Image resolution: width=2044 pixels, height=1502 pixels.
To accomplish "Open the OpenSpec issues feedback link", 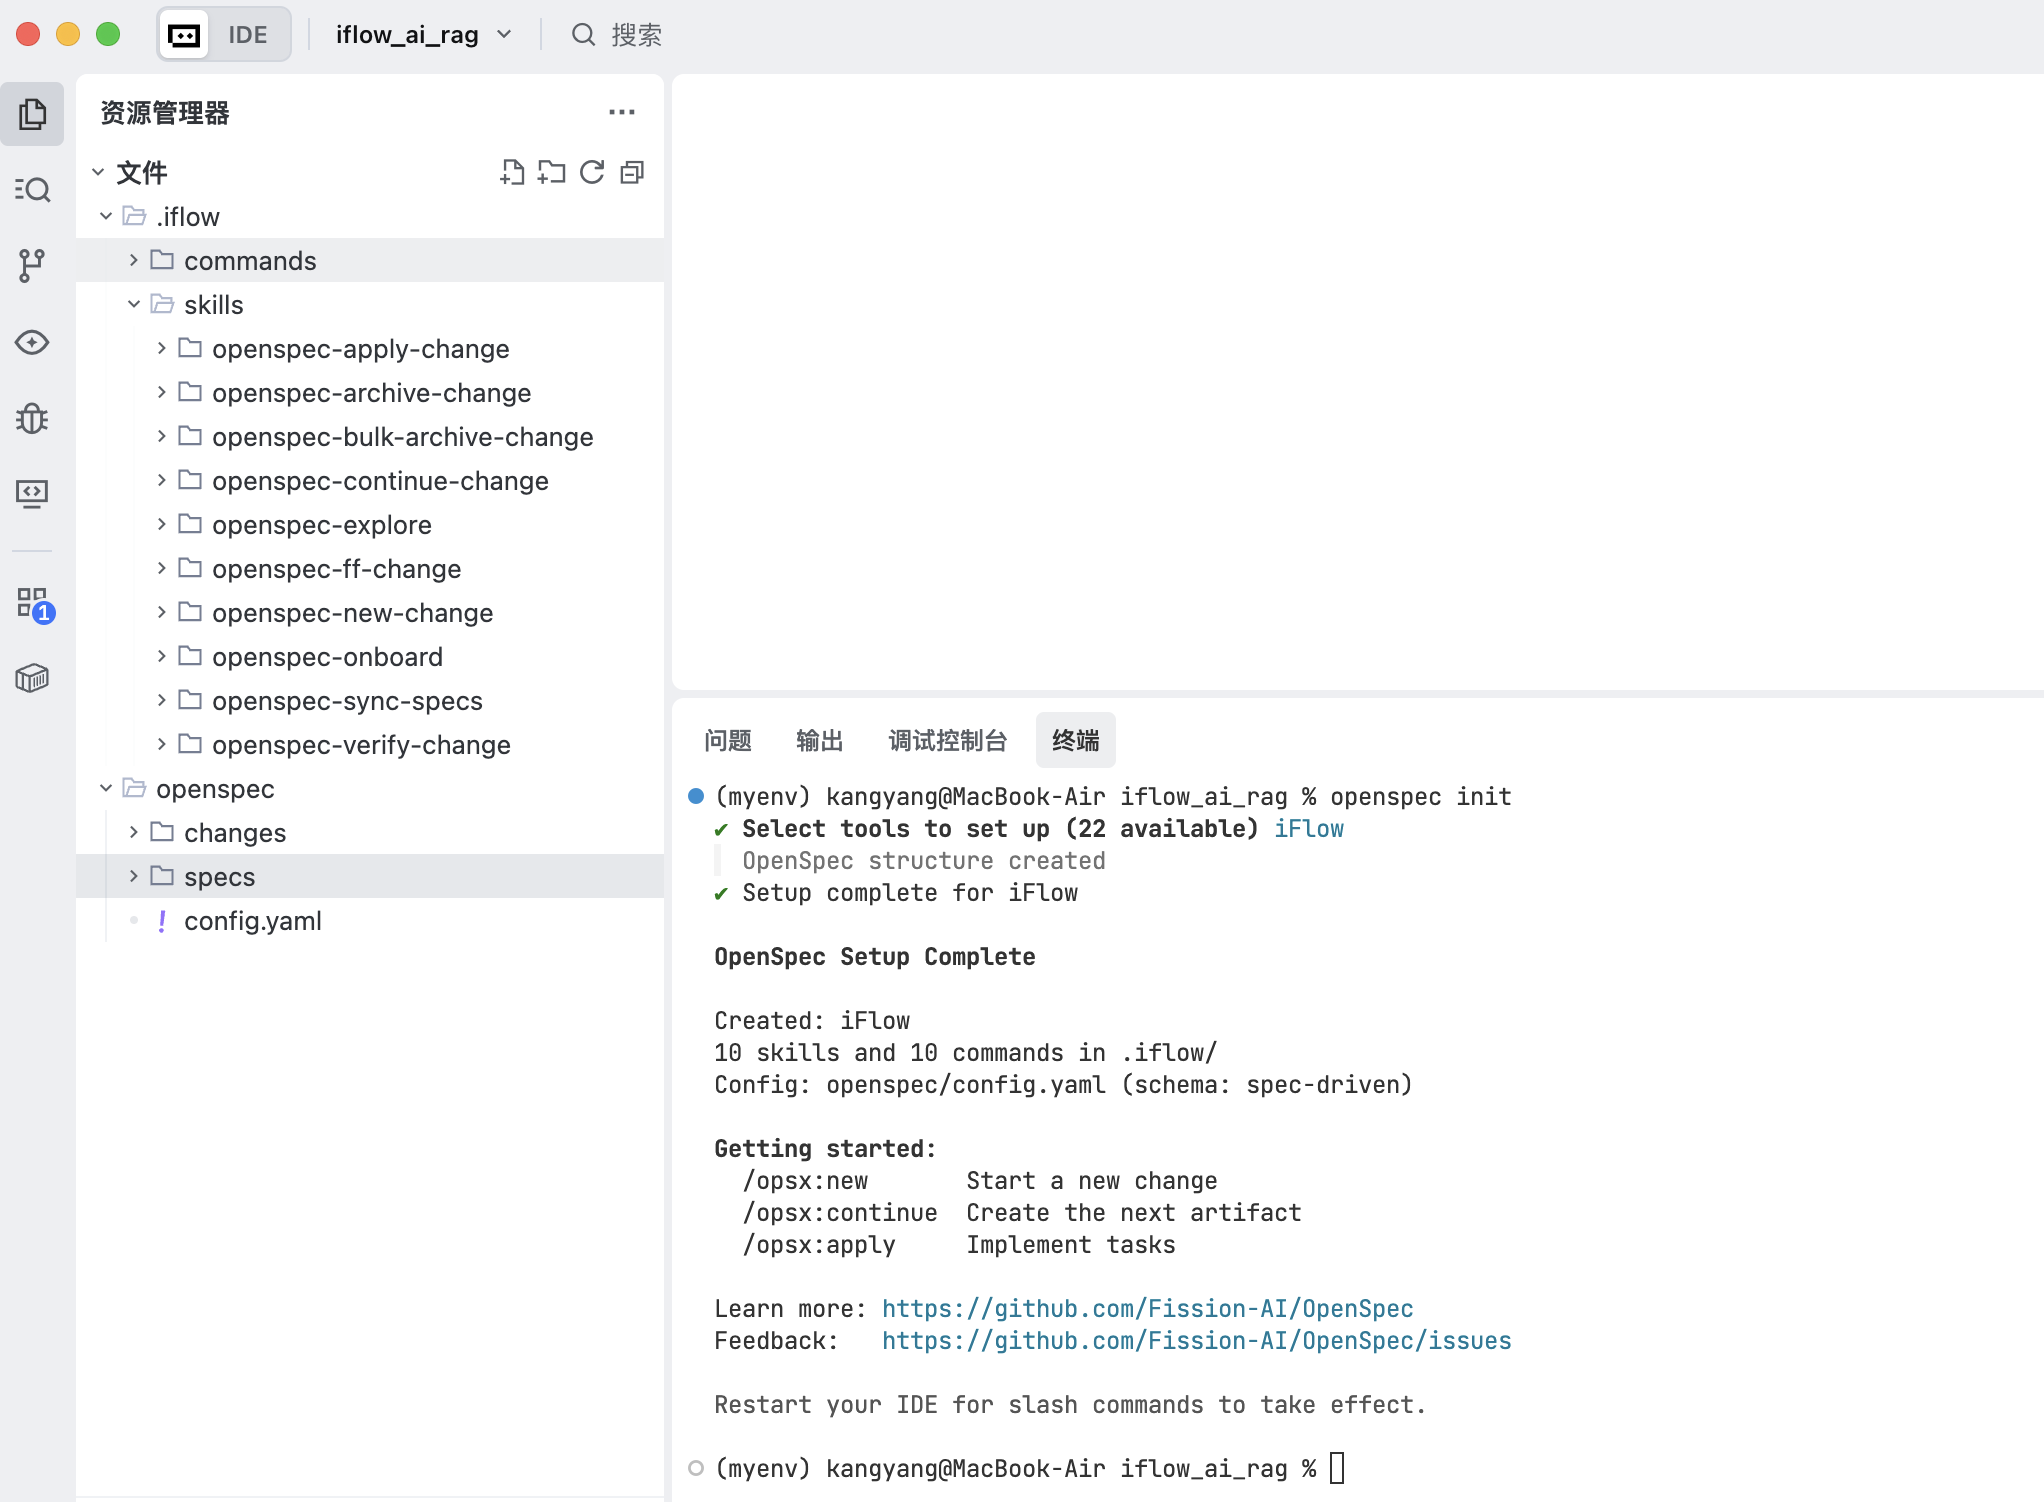I will tap(1196, 1340).
